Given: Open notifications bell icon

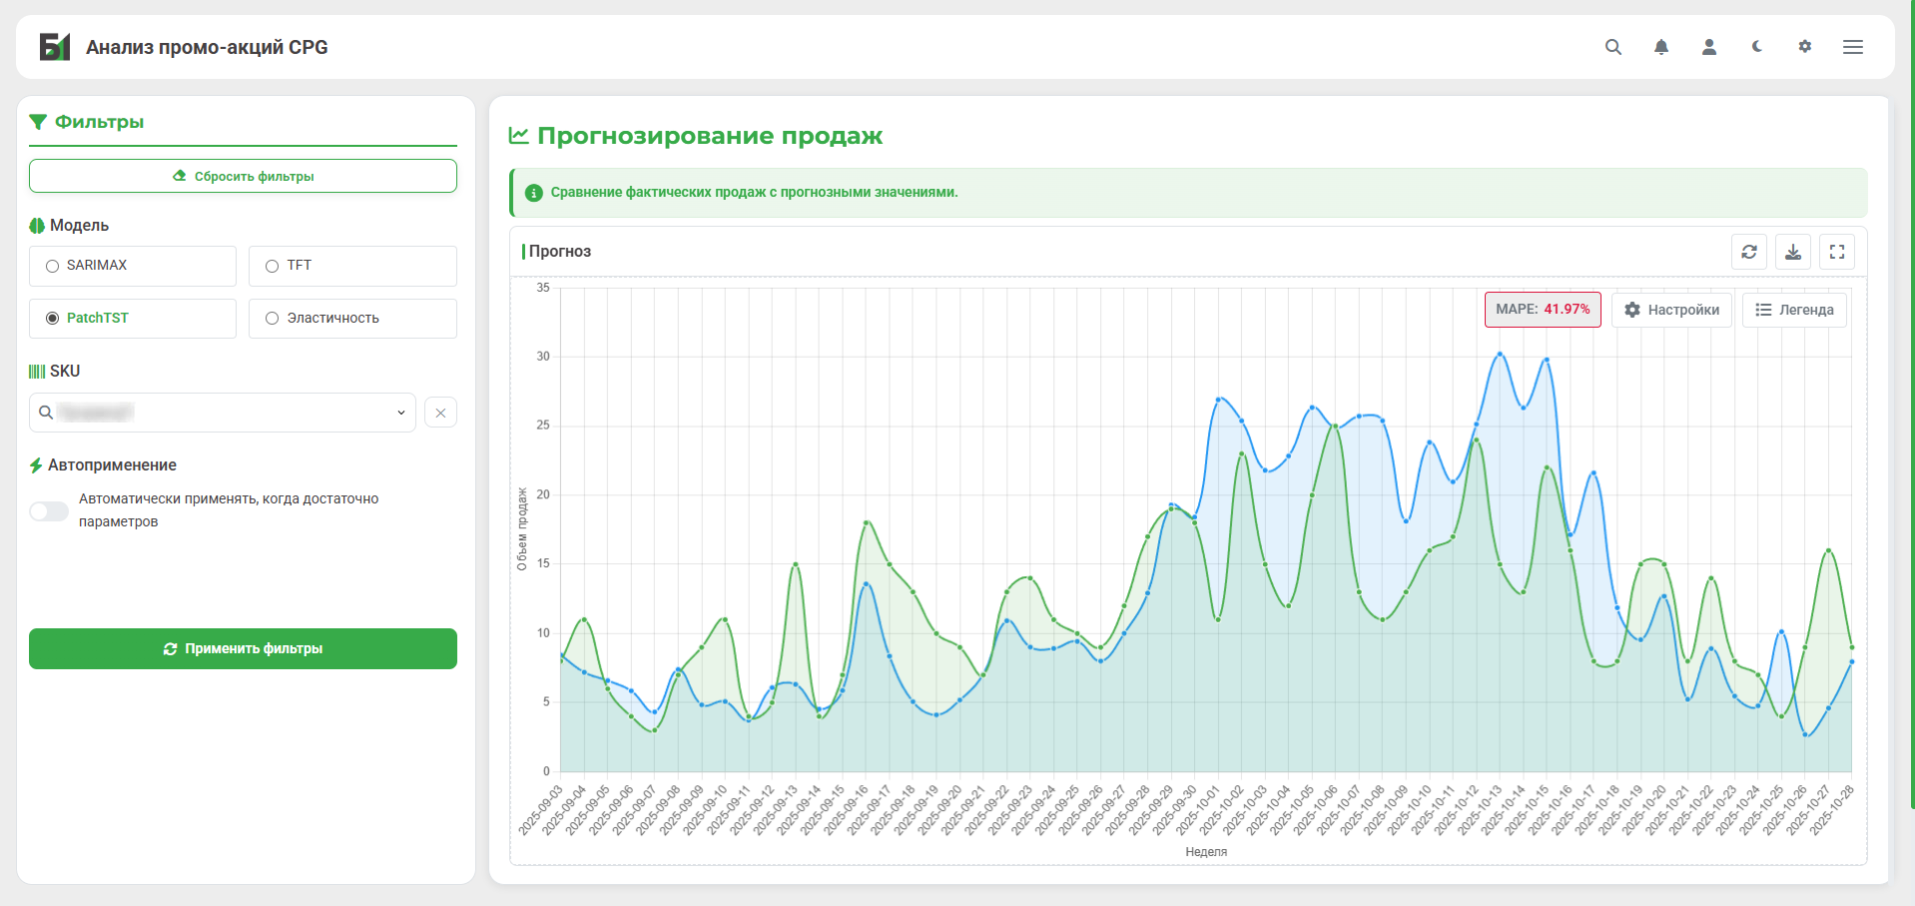Looking at the screenshot, I should [1661, 47].
